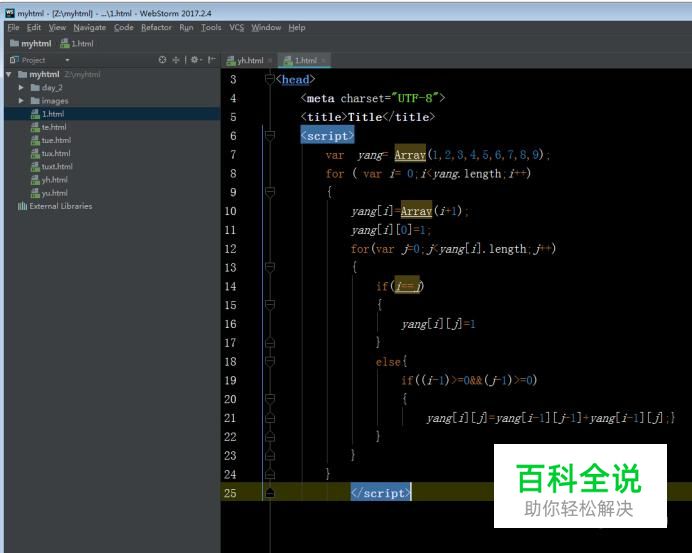Select tux.html in the project tree
The height and width of the screenshot is (553, 692).
coord(51,154)
